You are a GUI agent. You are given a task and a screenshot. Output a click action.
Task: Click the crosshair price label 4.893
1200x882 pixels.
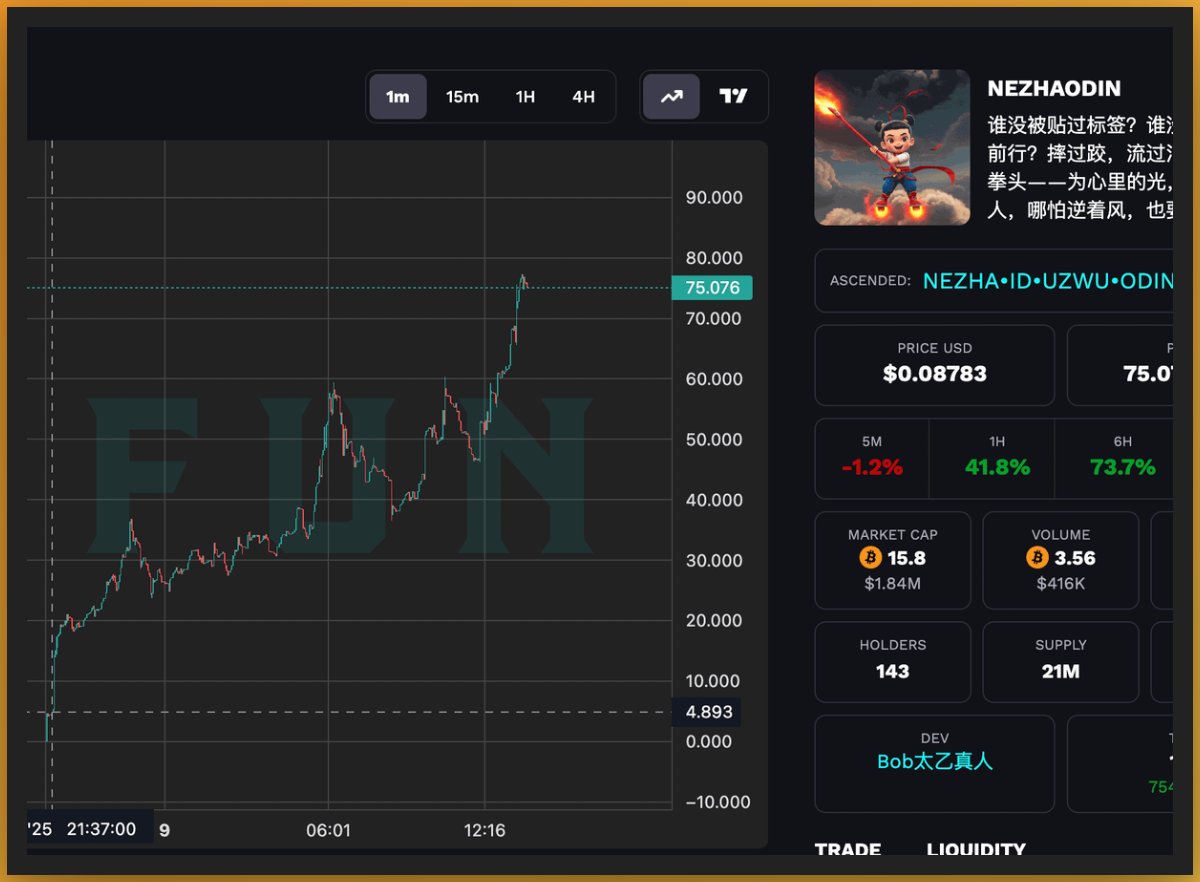pyautogui.click(x=708, y=713)
